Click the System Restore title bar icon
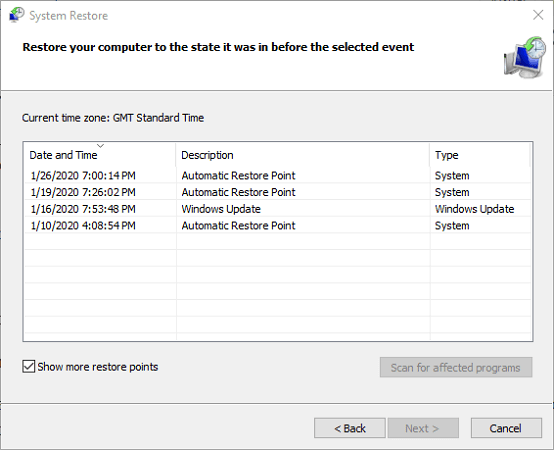Image resolution: width=554 pixels, height=450 pixels. point(16,15)
